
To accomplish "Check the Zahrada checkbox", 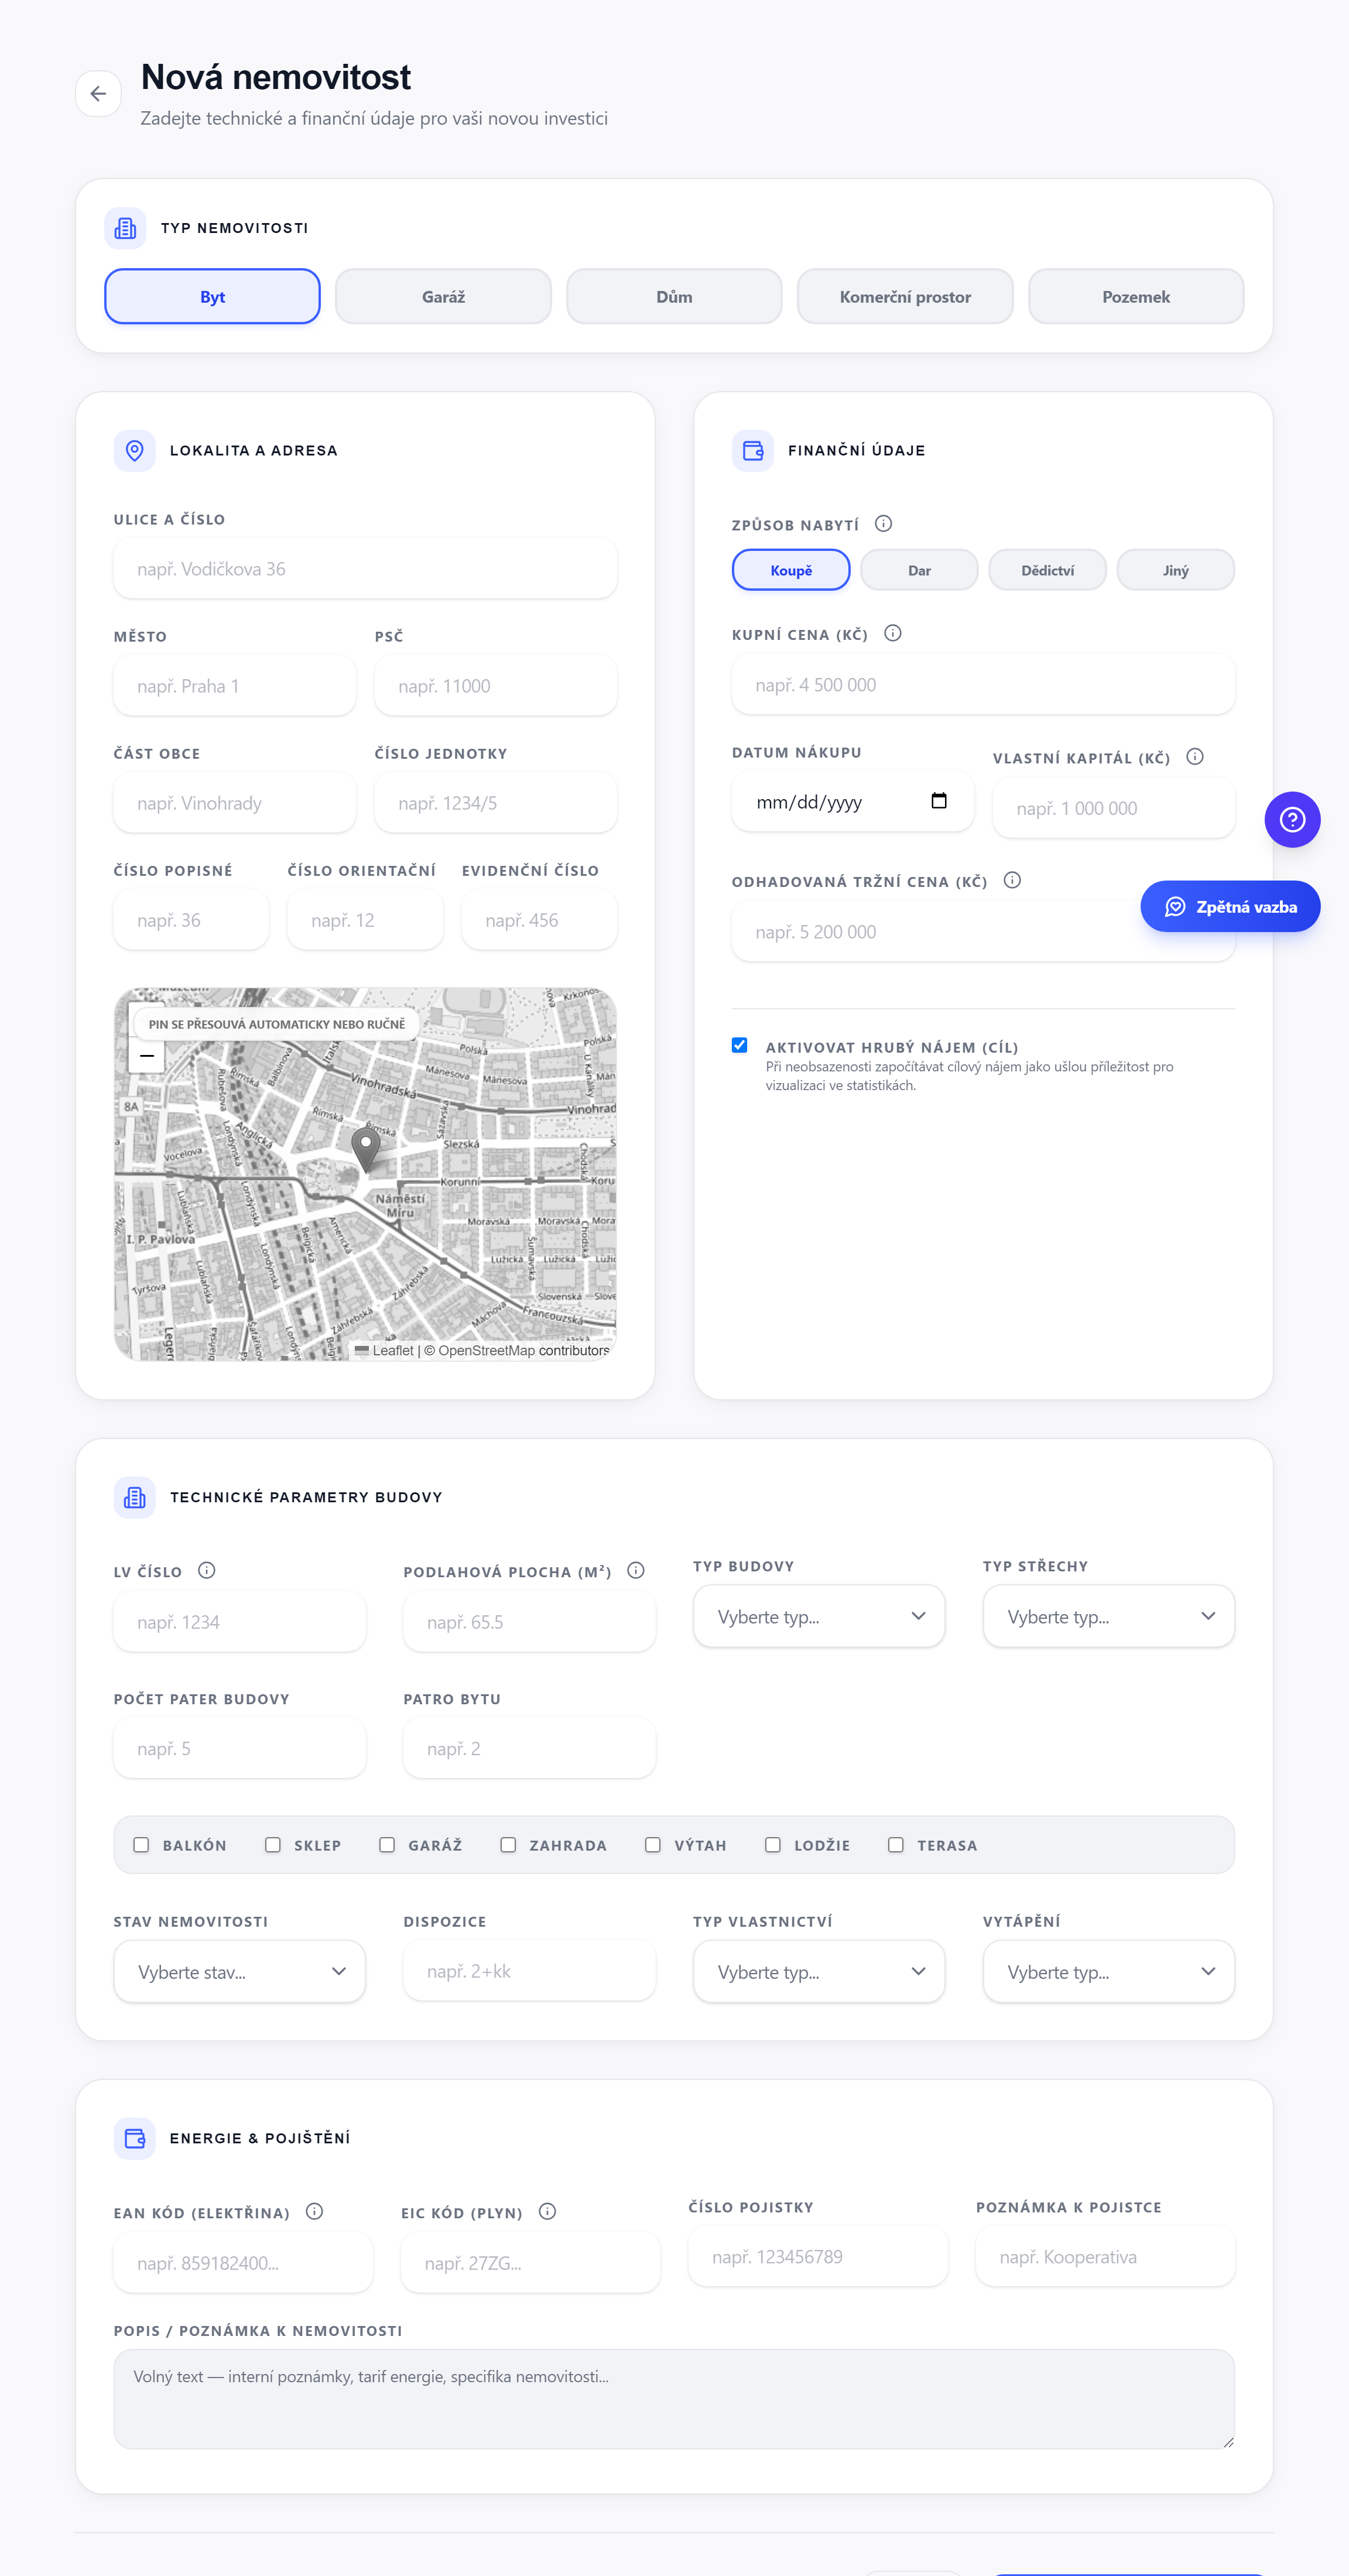I will [x=508, y=1845].
